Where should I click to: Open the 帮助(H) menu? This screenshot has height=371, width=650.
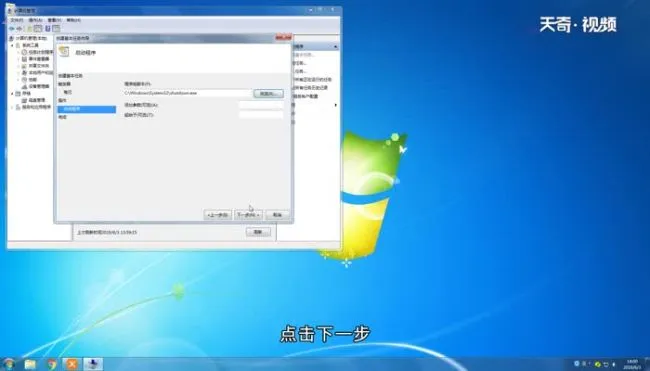(x=73, y=20)
